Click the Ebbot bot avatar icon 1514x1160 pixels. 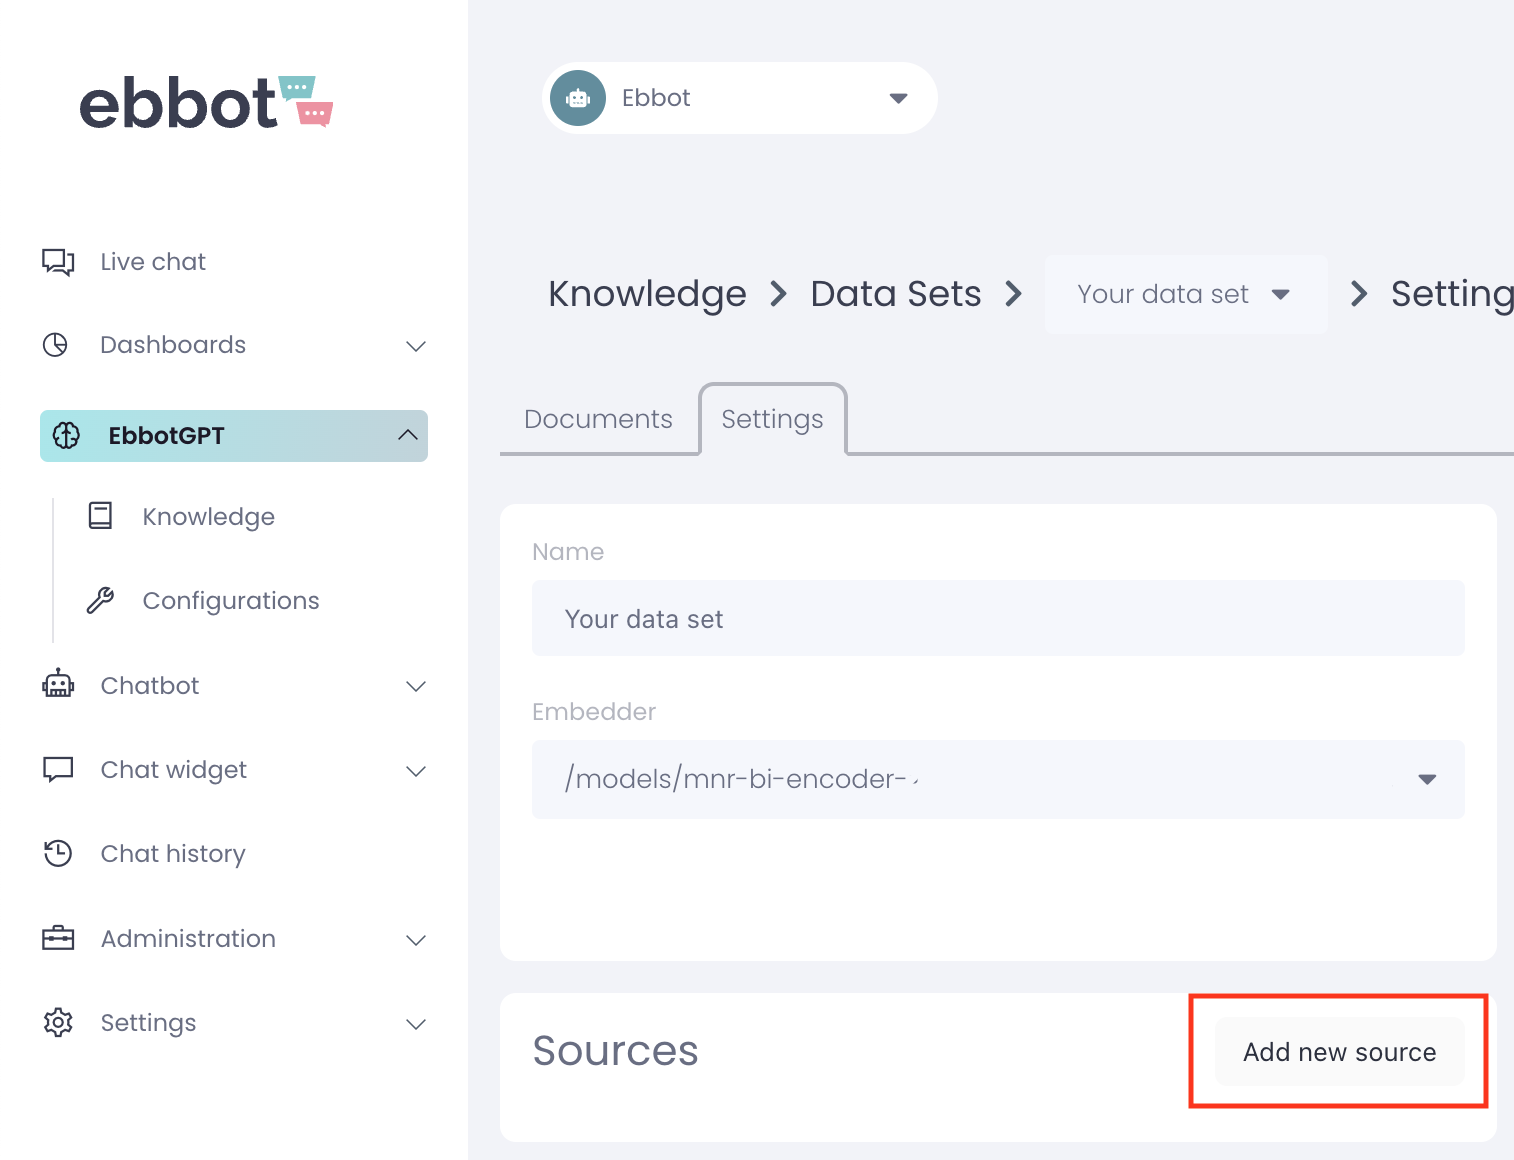pyautogui.click(x=578, y=98)
